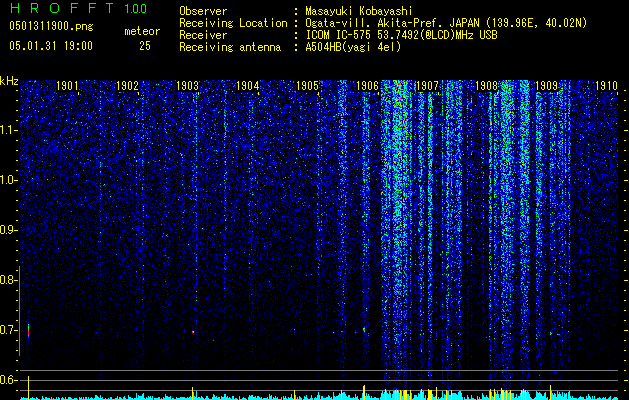Click the 1907 time marker

[427, 86]
